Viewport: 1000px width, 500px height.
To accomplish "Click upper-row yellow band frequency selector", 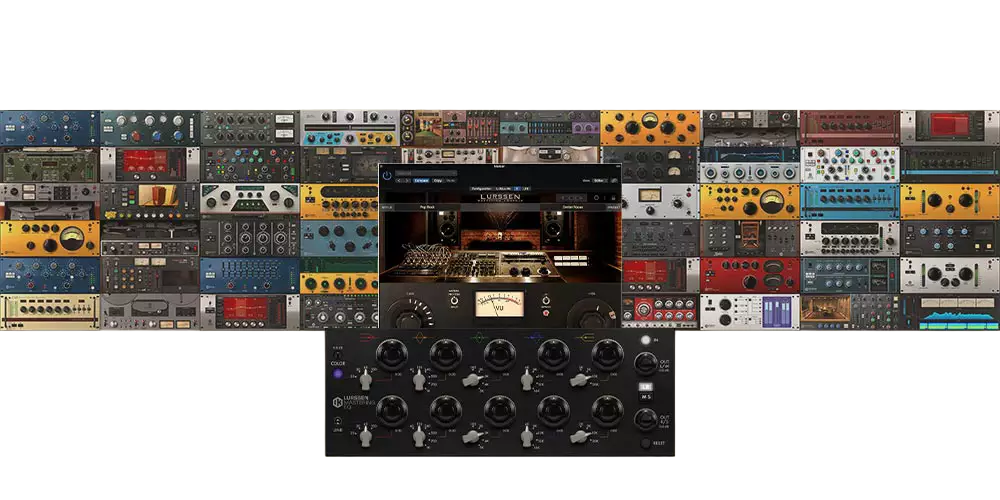I will (579, 380).
